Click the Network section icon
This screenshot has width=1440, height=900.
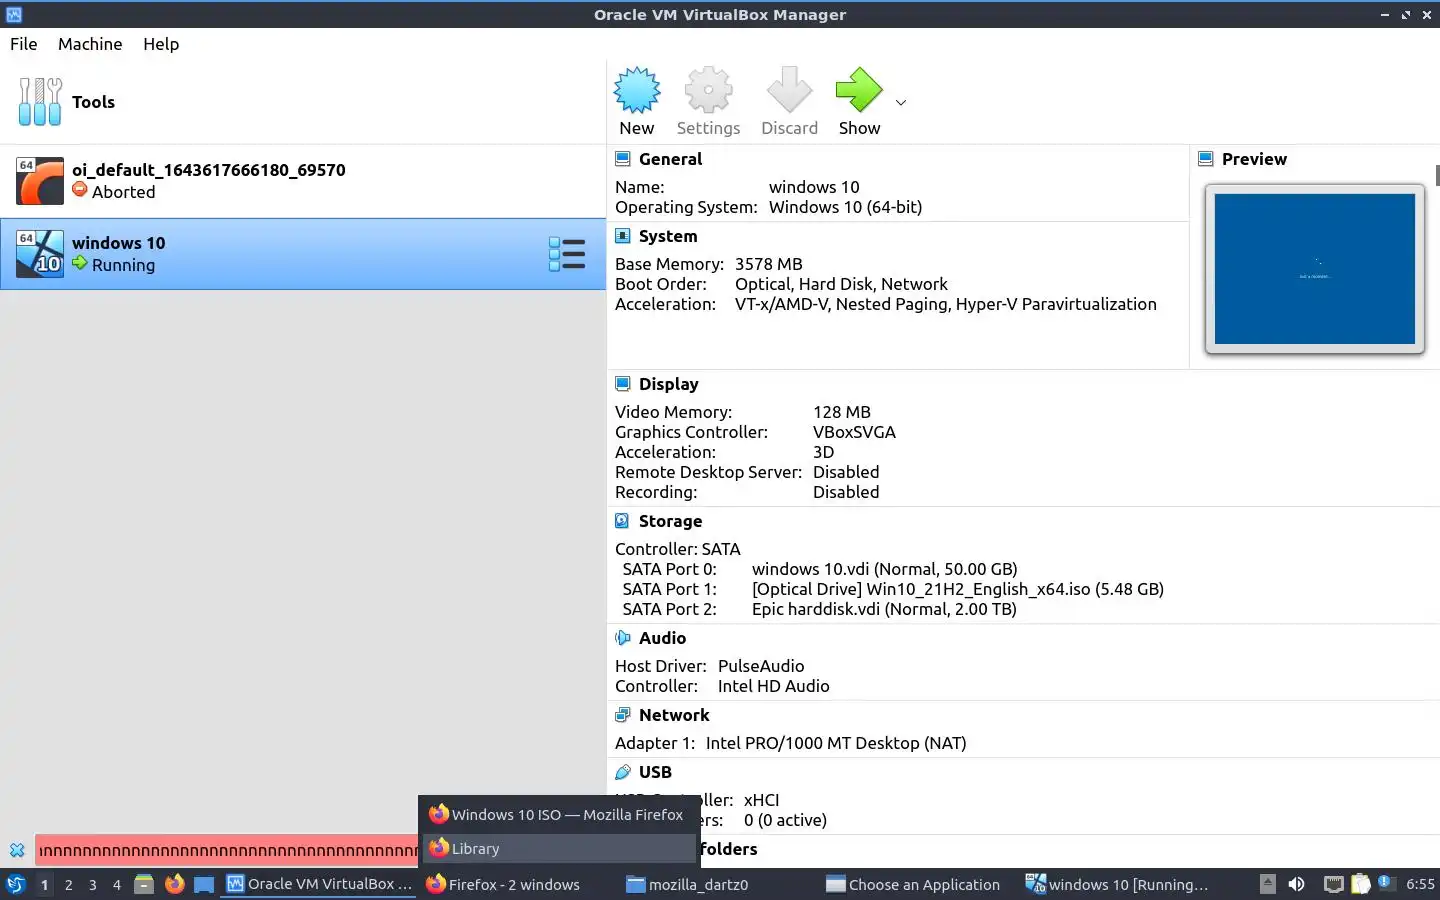coord(623,715)
